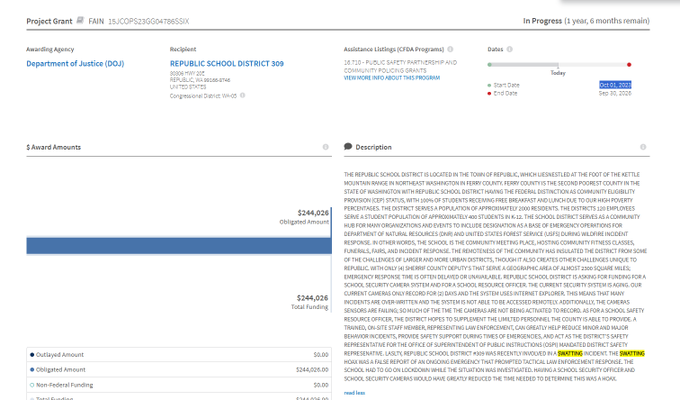Viewport: 680px width, 400px height.
Task: Click the FAIN identifier icon
Action: tap(79, 19)
